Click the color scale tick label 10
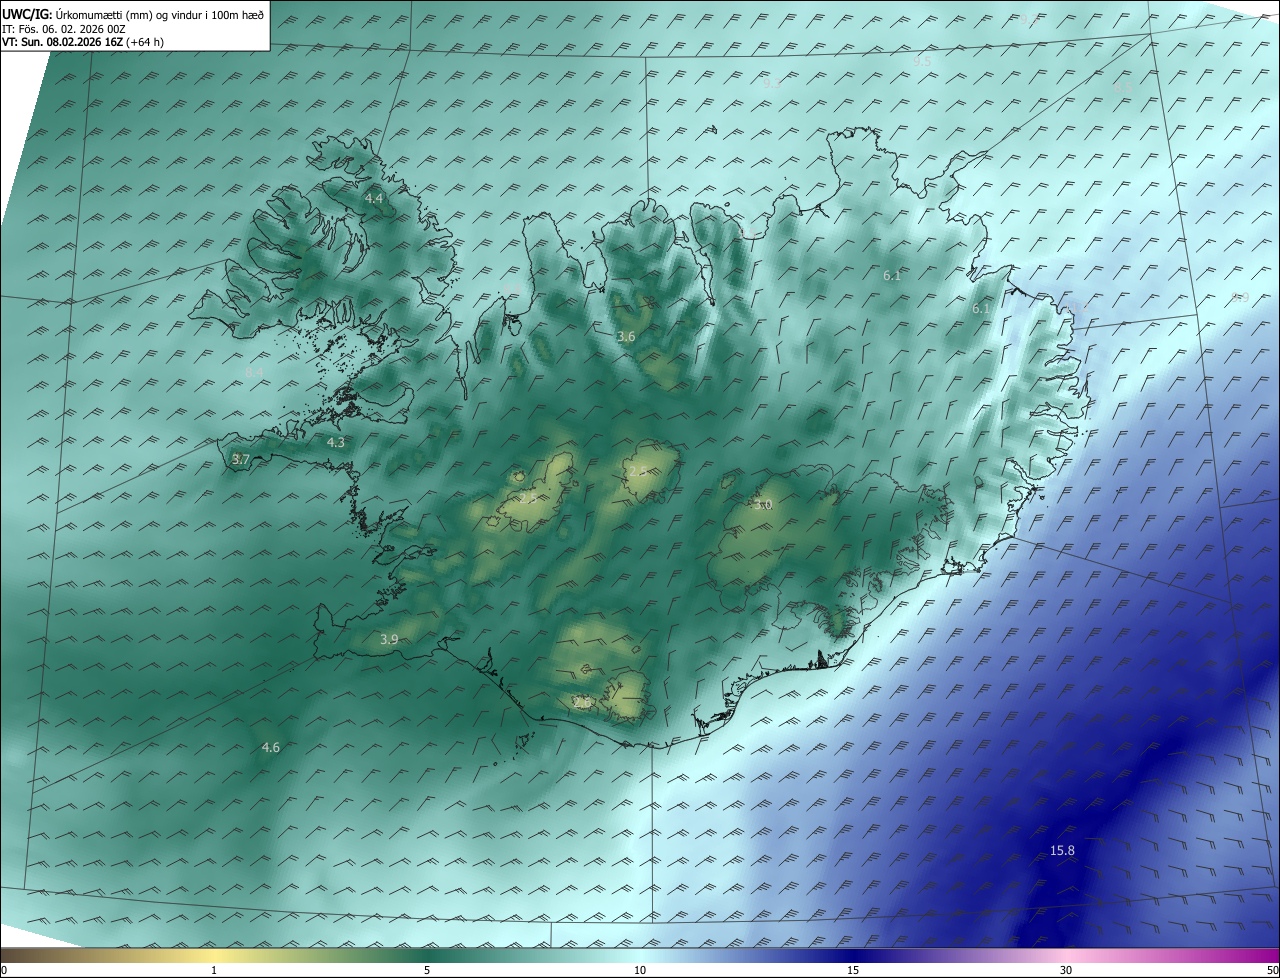The width and height of the screenshot is (1280, 978). click(640, 970)
